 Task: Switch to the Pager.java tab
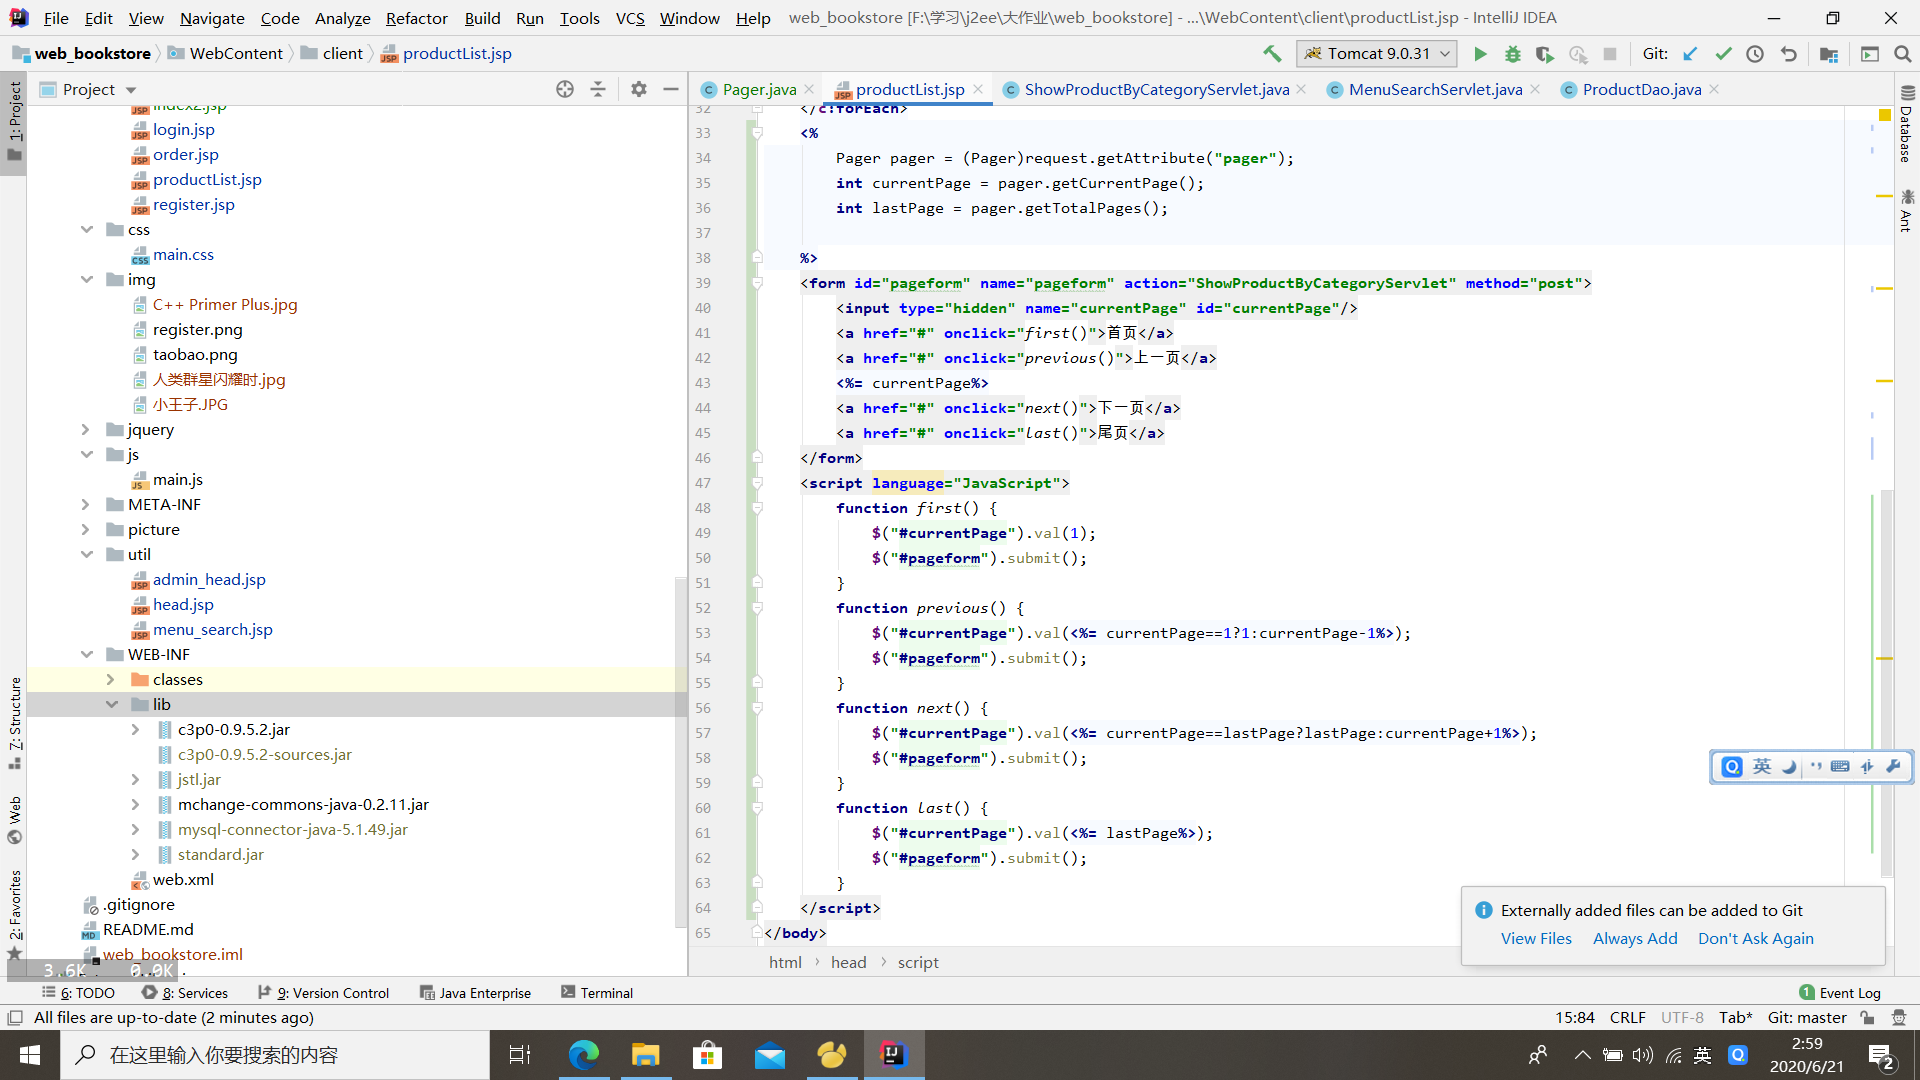(x=759, y=89)
